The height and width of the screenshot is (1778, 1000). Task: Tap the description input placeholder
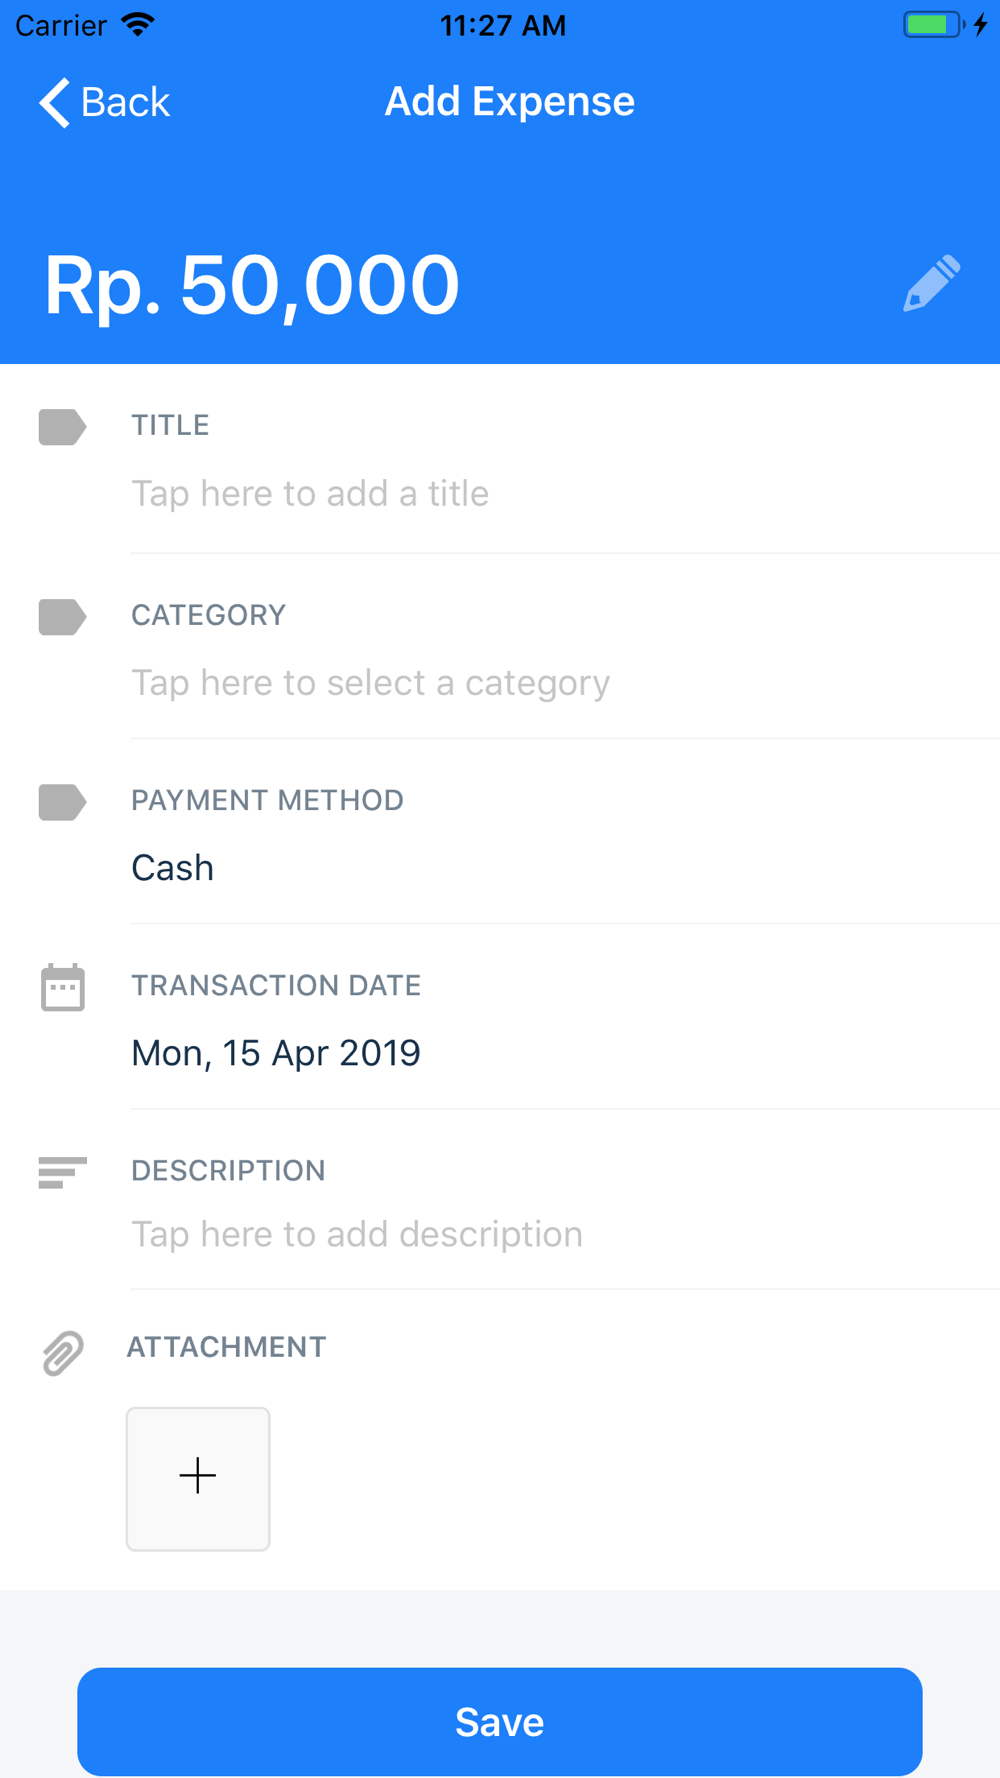357,1234
